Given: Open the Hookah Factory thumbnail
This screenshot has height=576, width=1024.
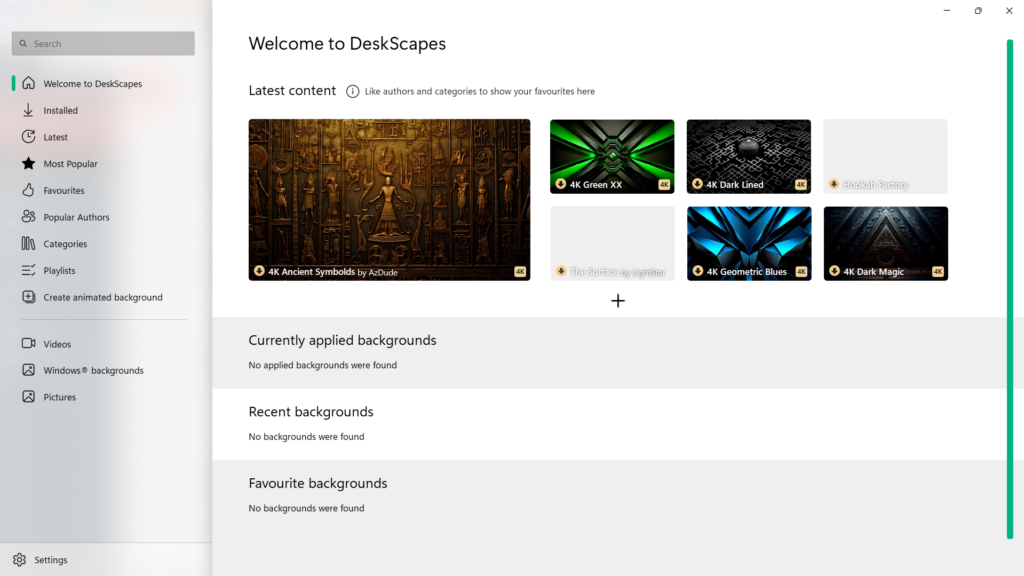Looking at the screenshot, I should [886, 156].
